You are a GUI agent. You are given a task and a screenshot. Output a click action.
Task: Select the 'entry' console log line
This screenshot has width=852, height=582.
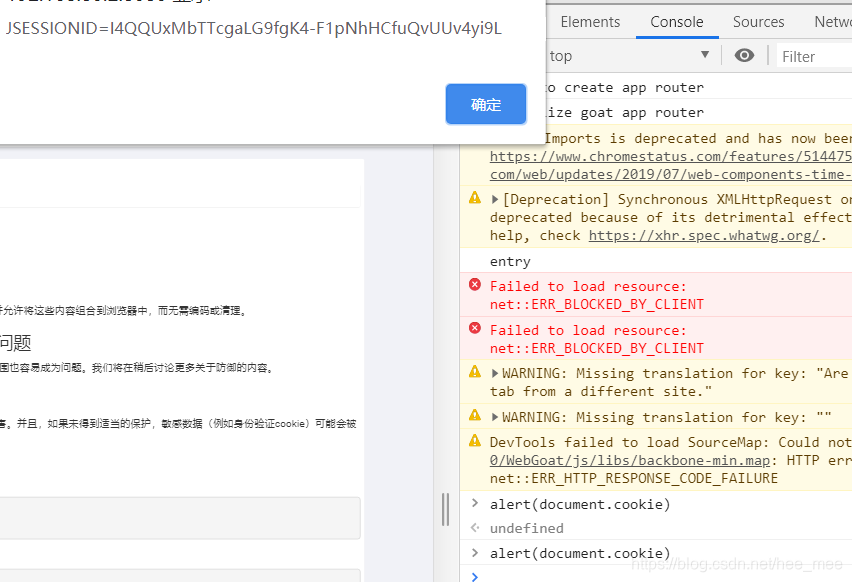[510, 261]
